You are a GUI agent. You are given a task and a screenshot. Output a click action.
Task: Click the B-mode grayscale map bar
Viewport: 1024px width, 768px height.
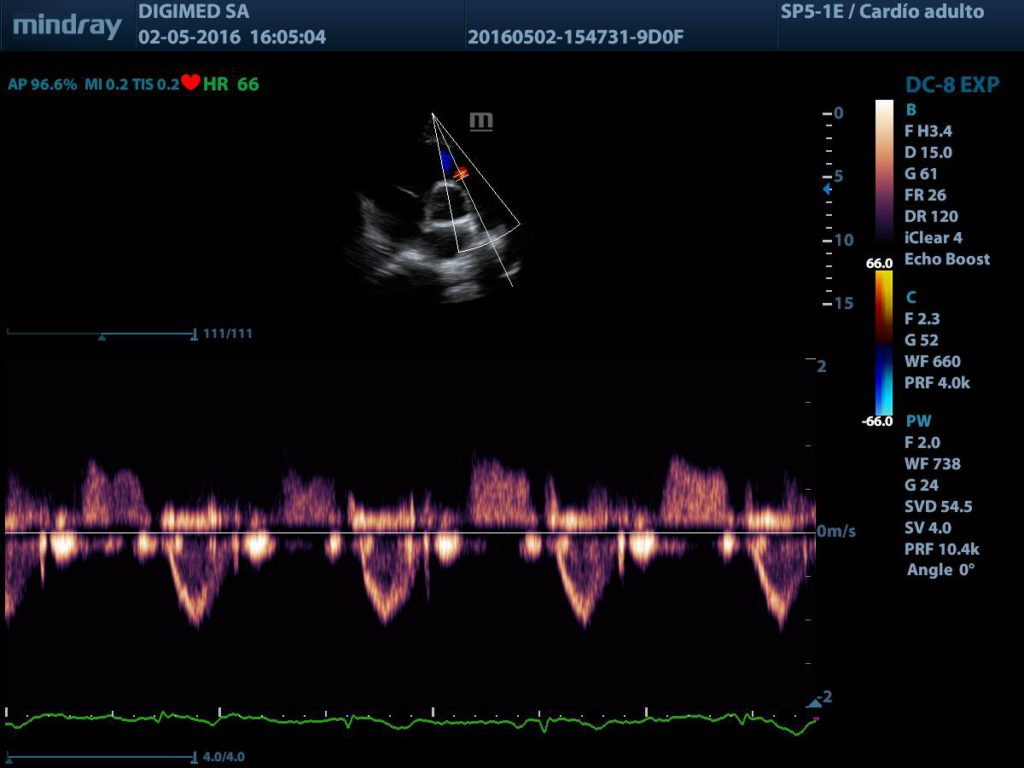[884, 172]
